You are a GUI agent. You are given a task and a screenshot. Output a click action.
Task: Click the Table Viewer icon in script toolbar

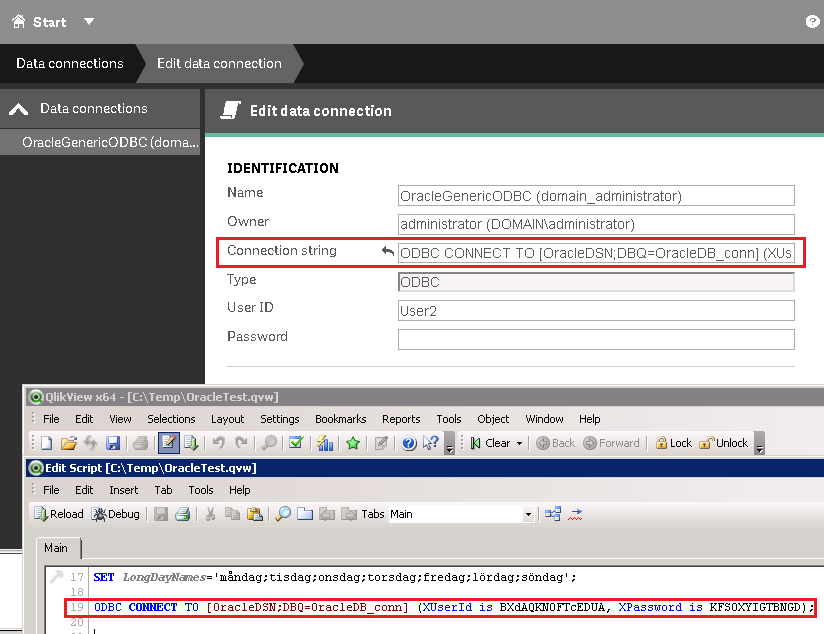[553, 514]
